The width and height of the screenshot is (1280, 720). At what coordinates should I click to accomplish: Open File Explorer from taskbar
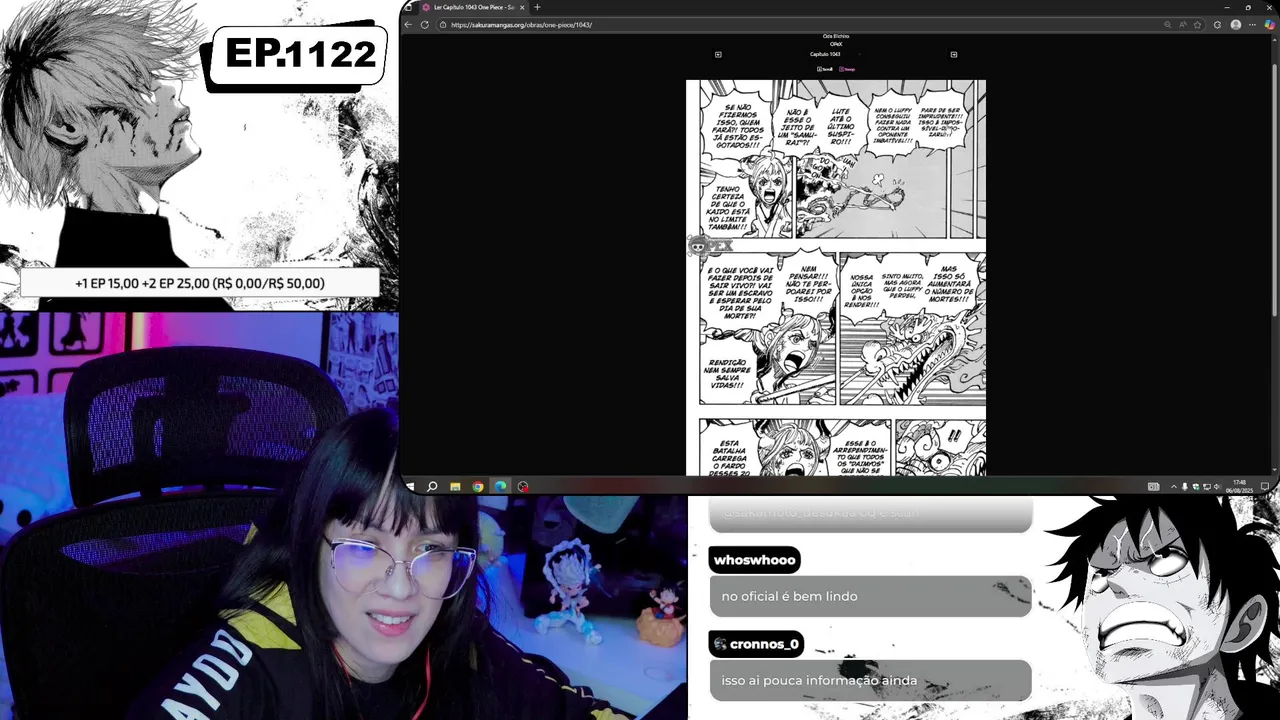pos(455,486)
